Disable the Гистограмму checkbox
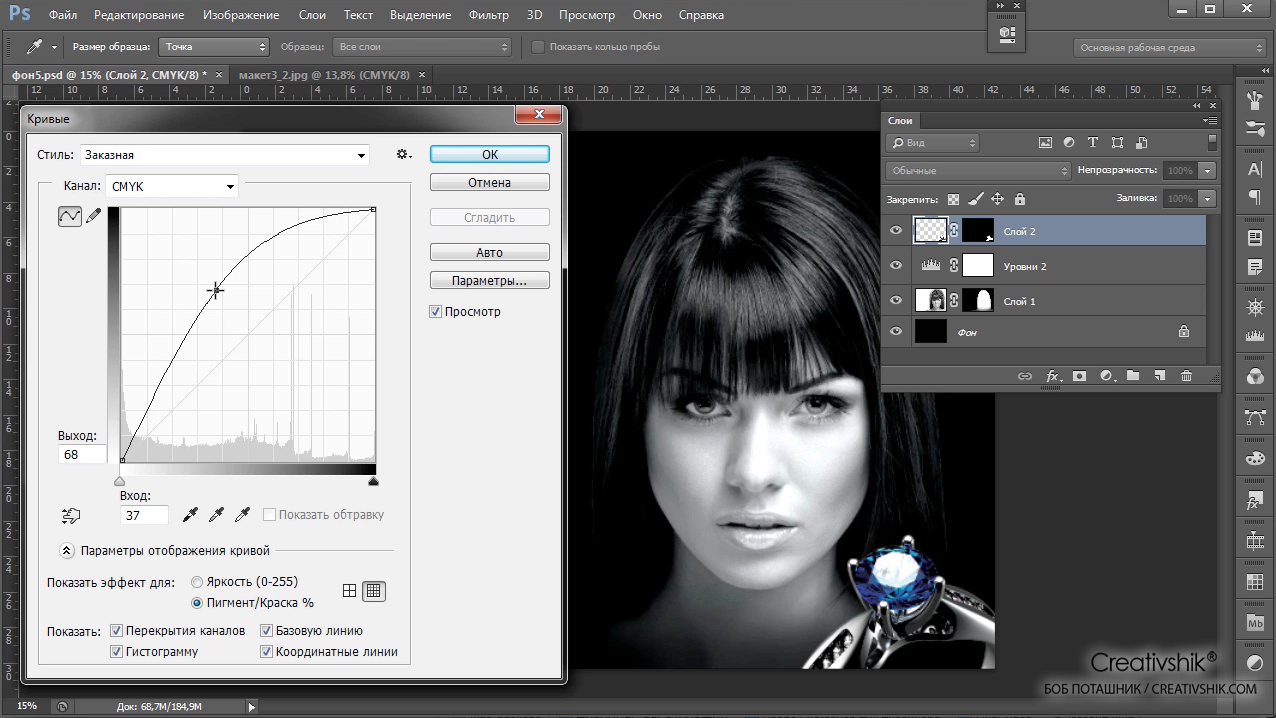This screenshot has height=718, width=1276. pyautogui.click(x=117, y=652)
